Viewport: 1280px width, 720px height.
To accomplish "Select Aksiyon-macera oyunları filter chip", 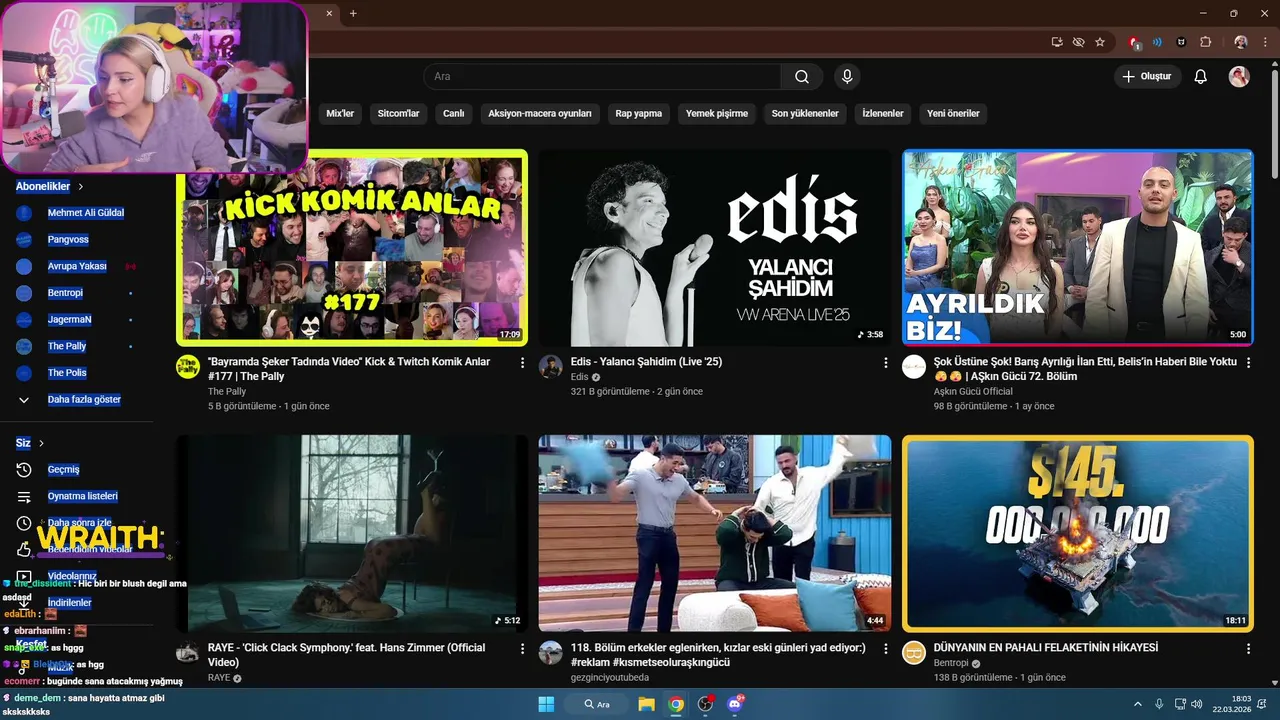I will [540, 114].
